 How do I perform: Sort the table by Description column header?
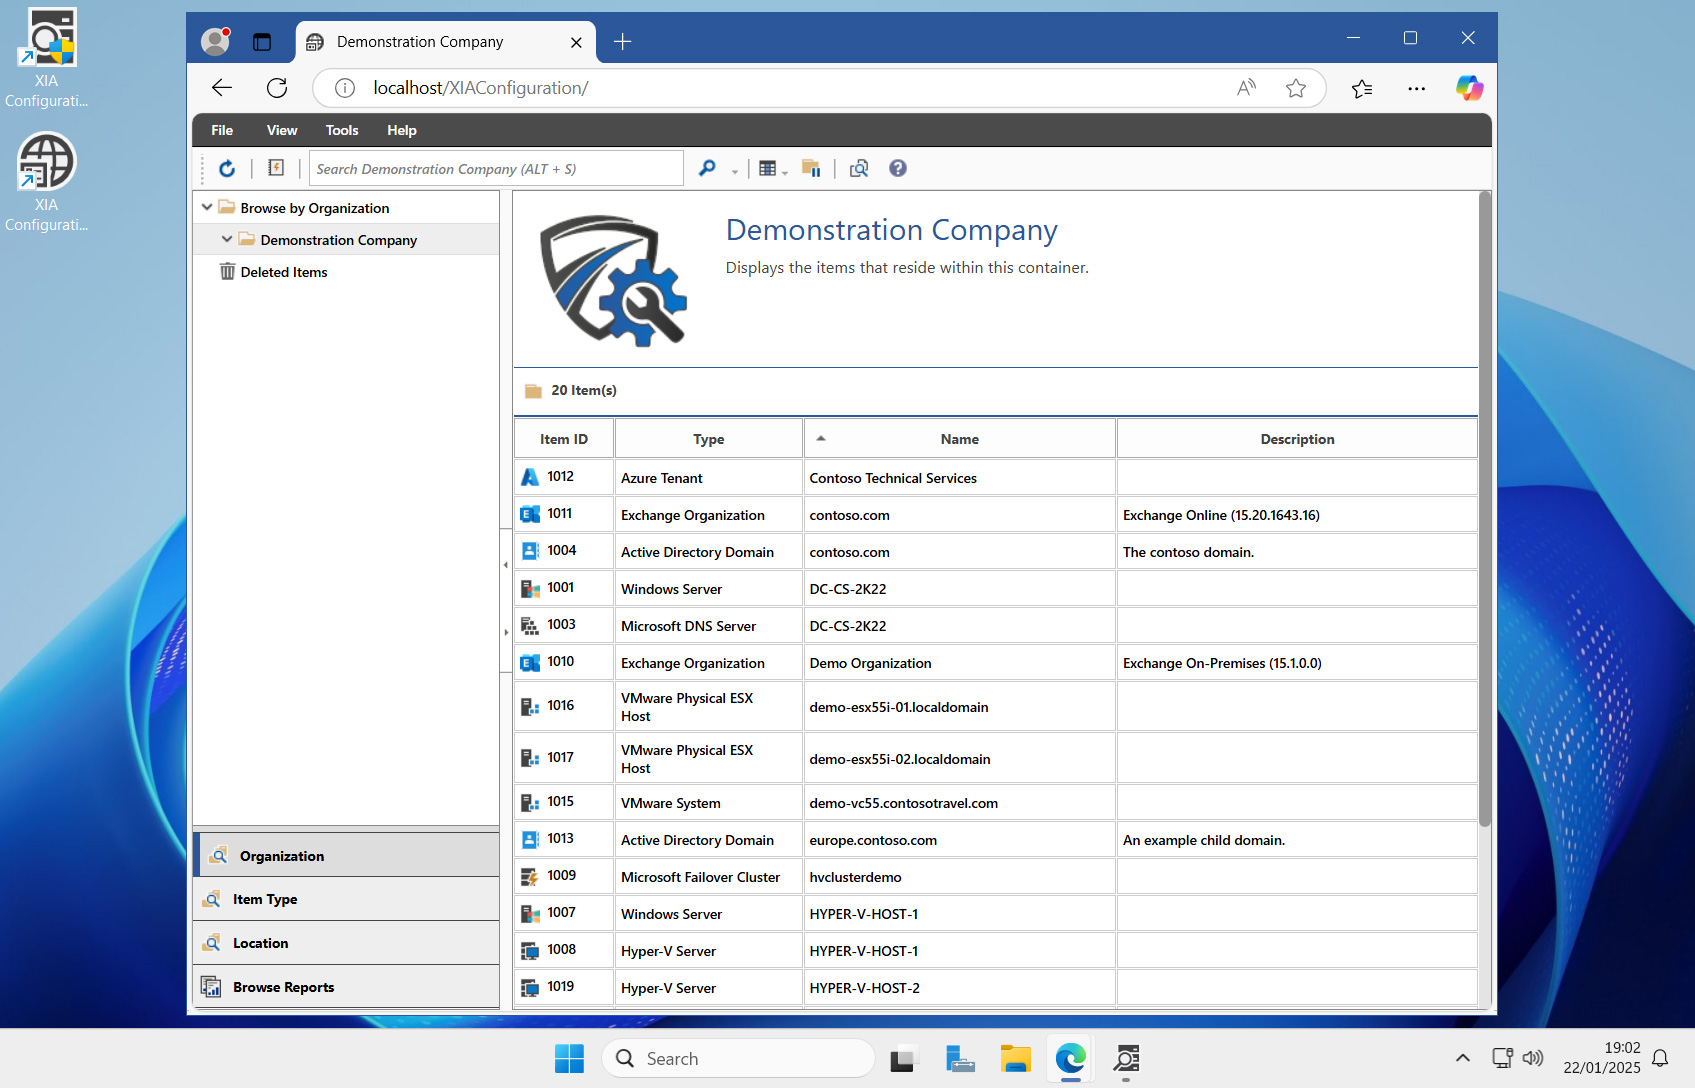[x=1296, y=439]
